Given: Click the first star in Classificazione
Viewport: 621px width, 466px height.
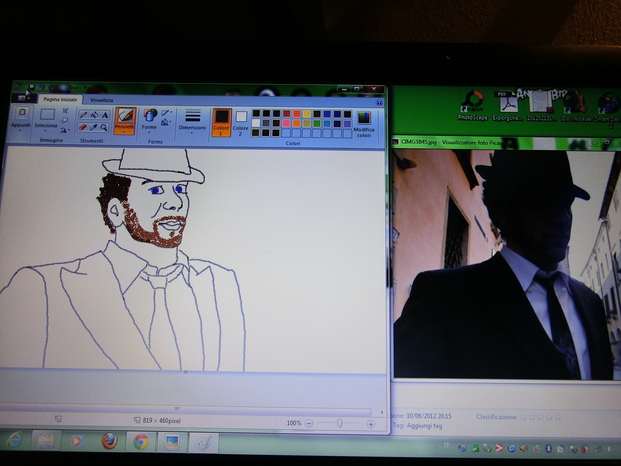Looking at the screenshot, I should [x=523, y=417].
